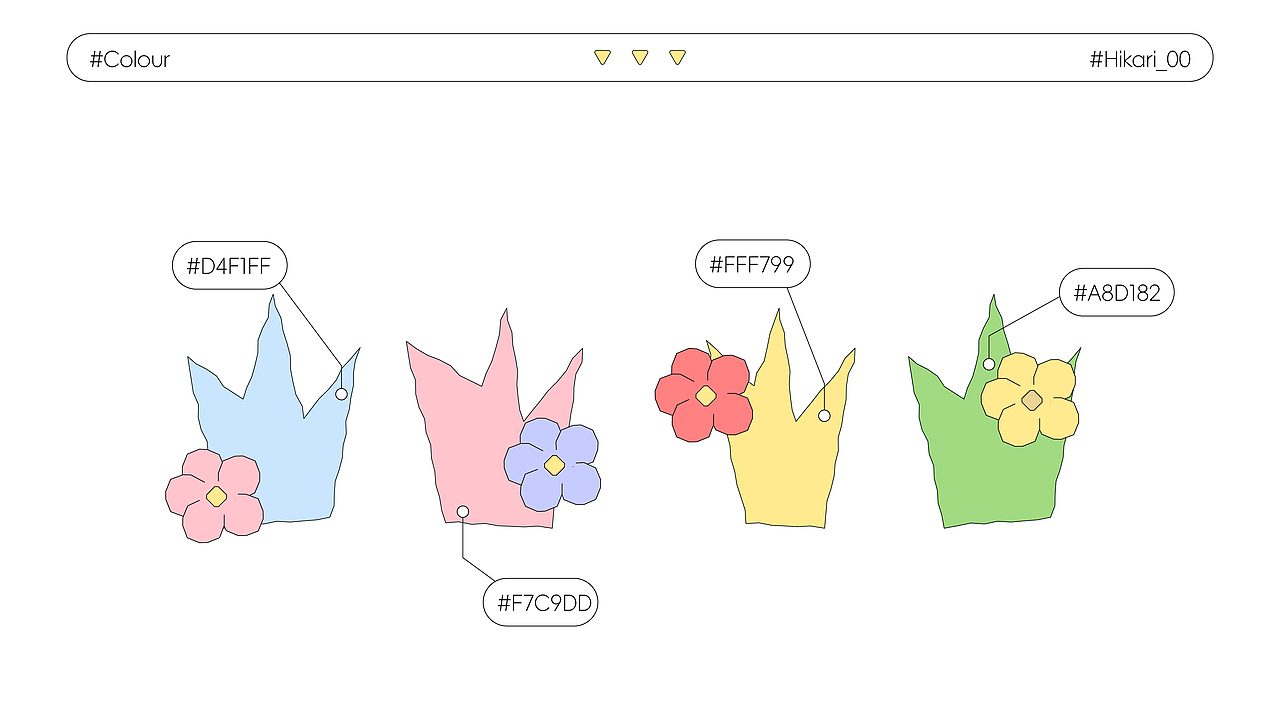
Task: Click the #FFF799 color label
Action: (x=752, y=264)
